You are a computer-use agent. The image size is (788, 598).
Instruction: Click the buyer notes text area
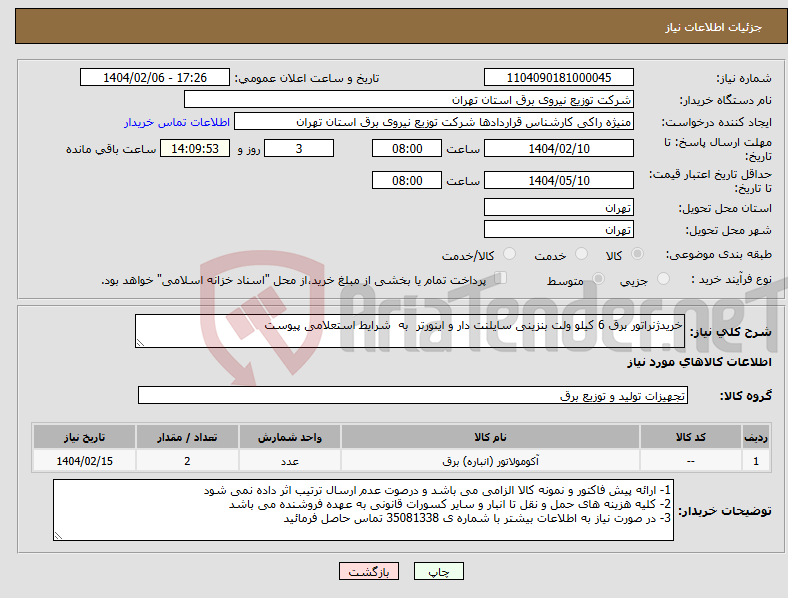363,510
